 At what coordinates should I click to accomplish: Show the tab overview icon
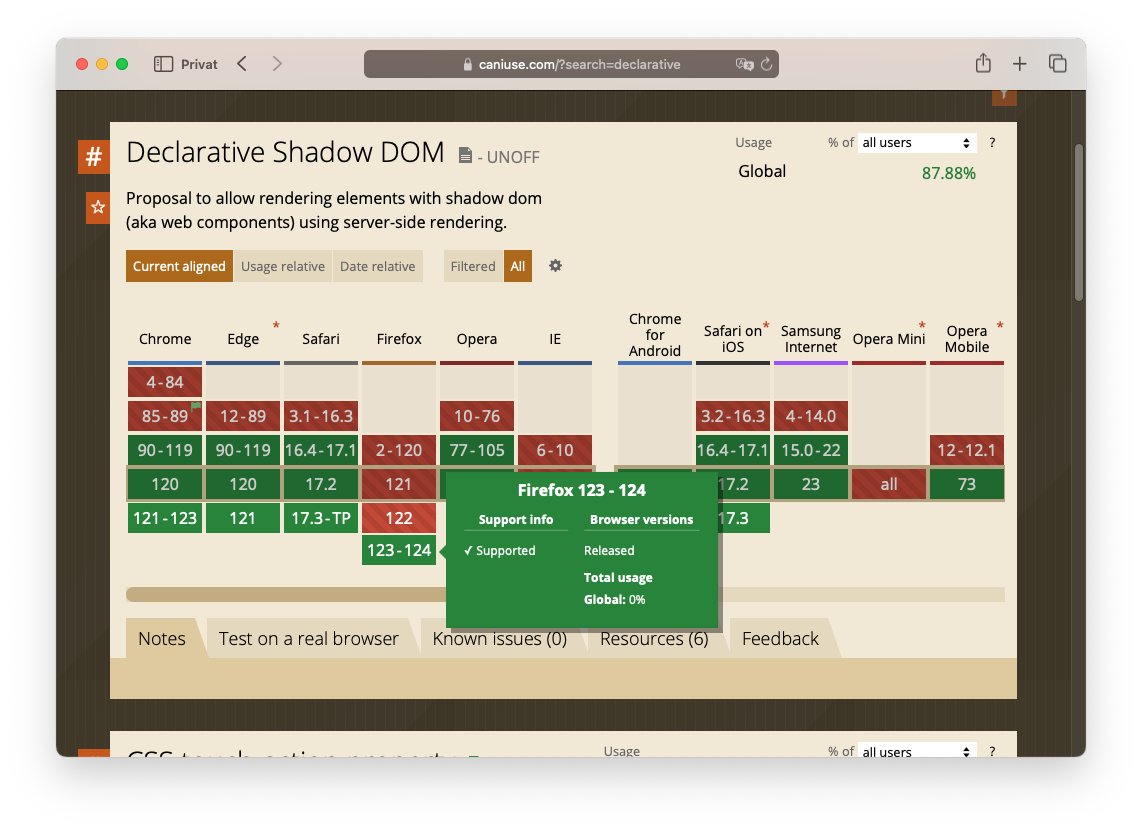[1058, 64]
